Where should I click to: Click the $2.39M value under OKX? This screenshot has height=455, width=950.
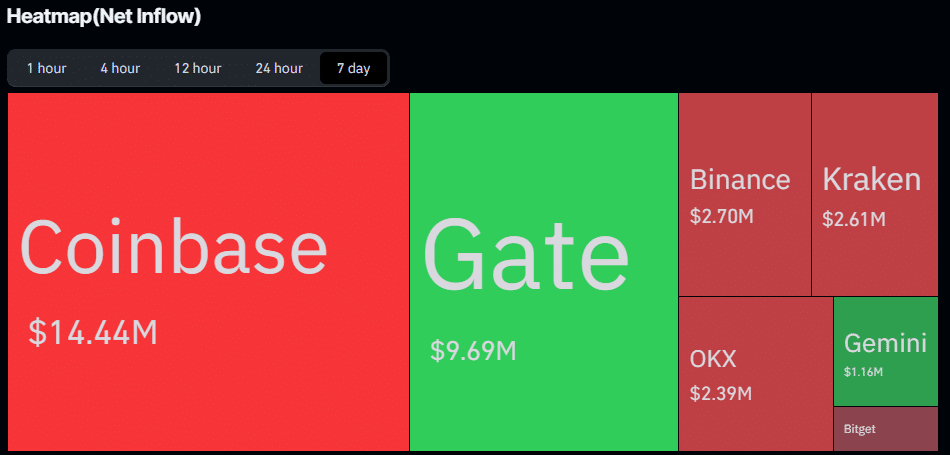721,393
